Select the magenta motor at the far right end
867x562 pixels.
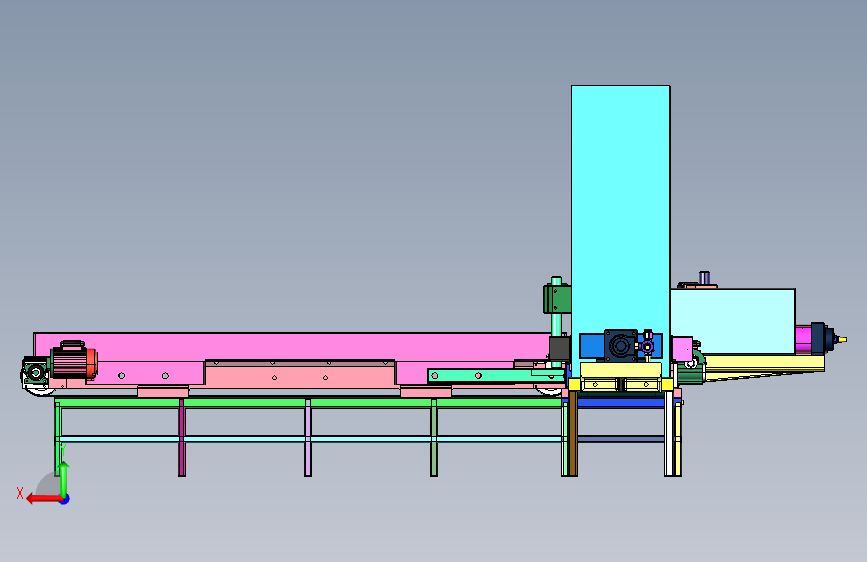click(x=804, y=339)
